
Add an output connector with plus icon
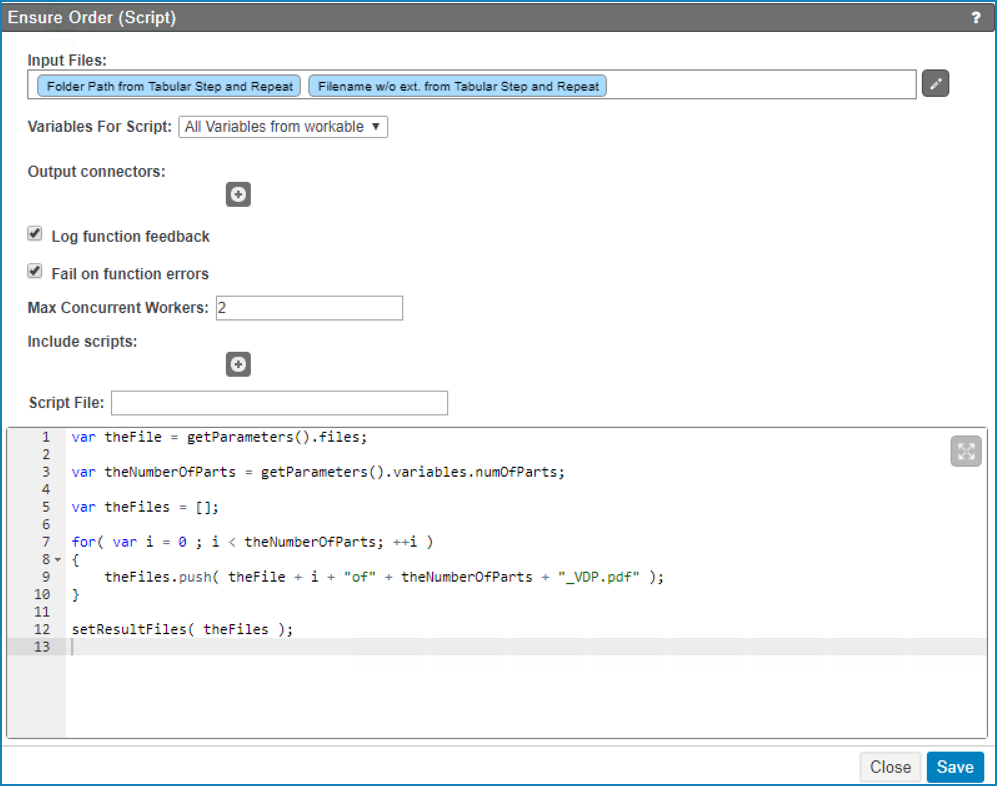pos(238,195)
